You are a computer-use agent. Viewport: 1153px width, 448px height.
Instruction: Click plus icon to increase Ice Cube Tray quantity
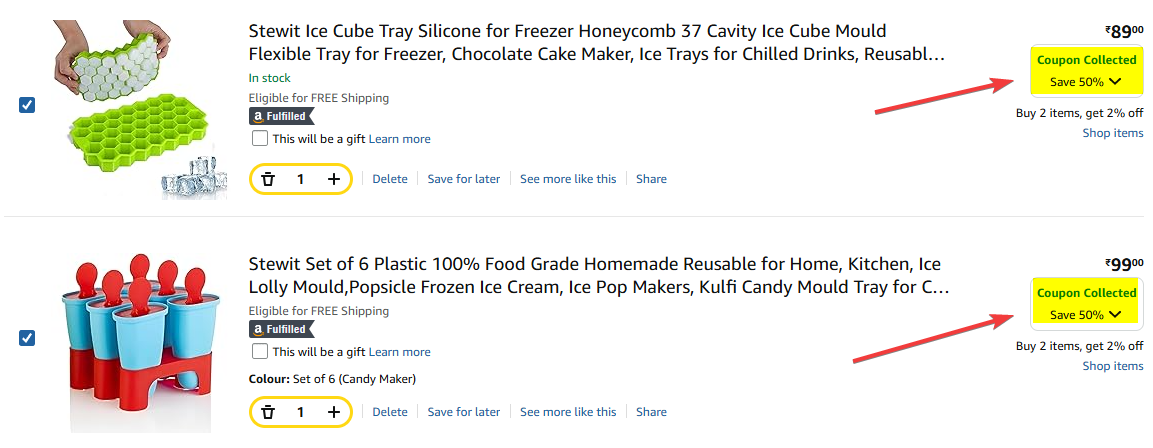pyautogui.click(x=334, y=179)
